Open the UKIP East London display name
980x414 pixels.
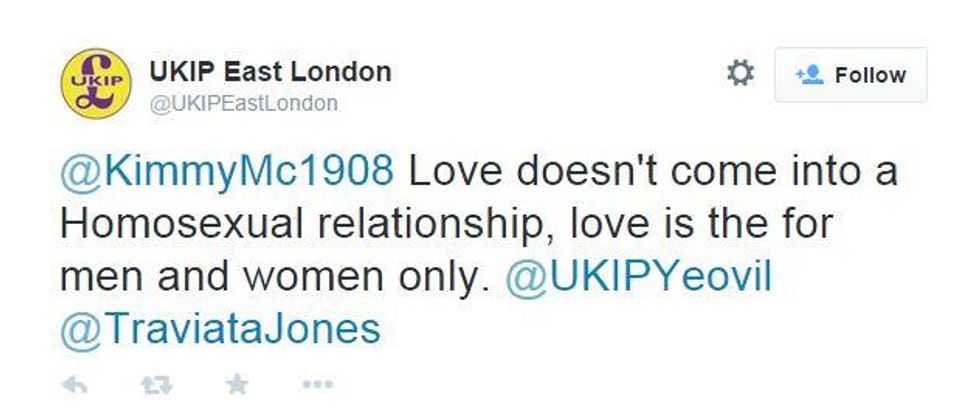(x=269, y=72)
